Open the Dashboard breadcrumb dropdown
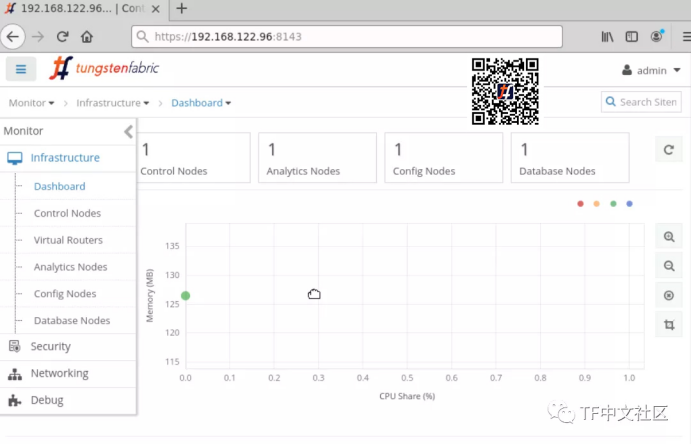 (x=201, y=103)
